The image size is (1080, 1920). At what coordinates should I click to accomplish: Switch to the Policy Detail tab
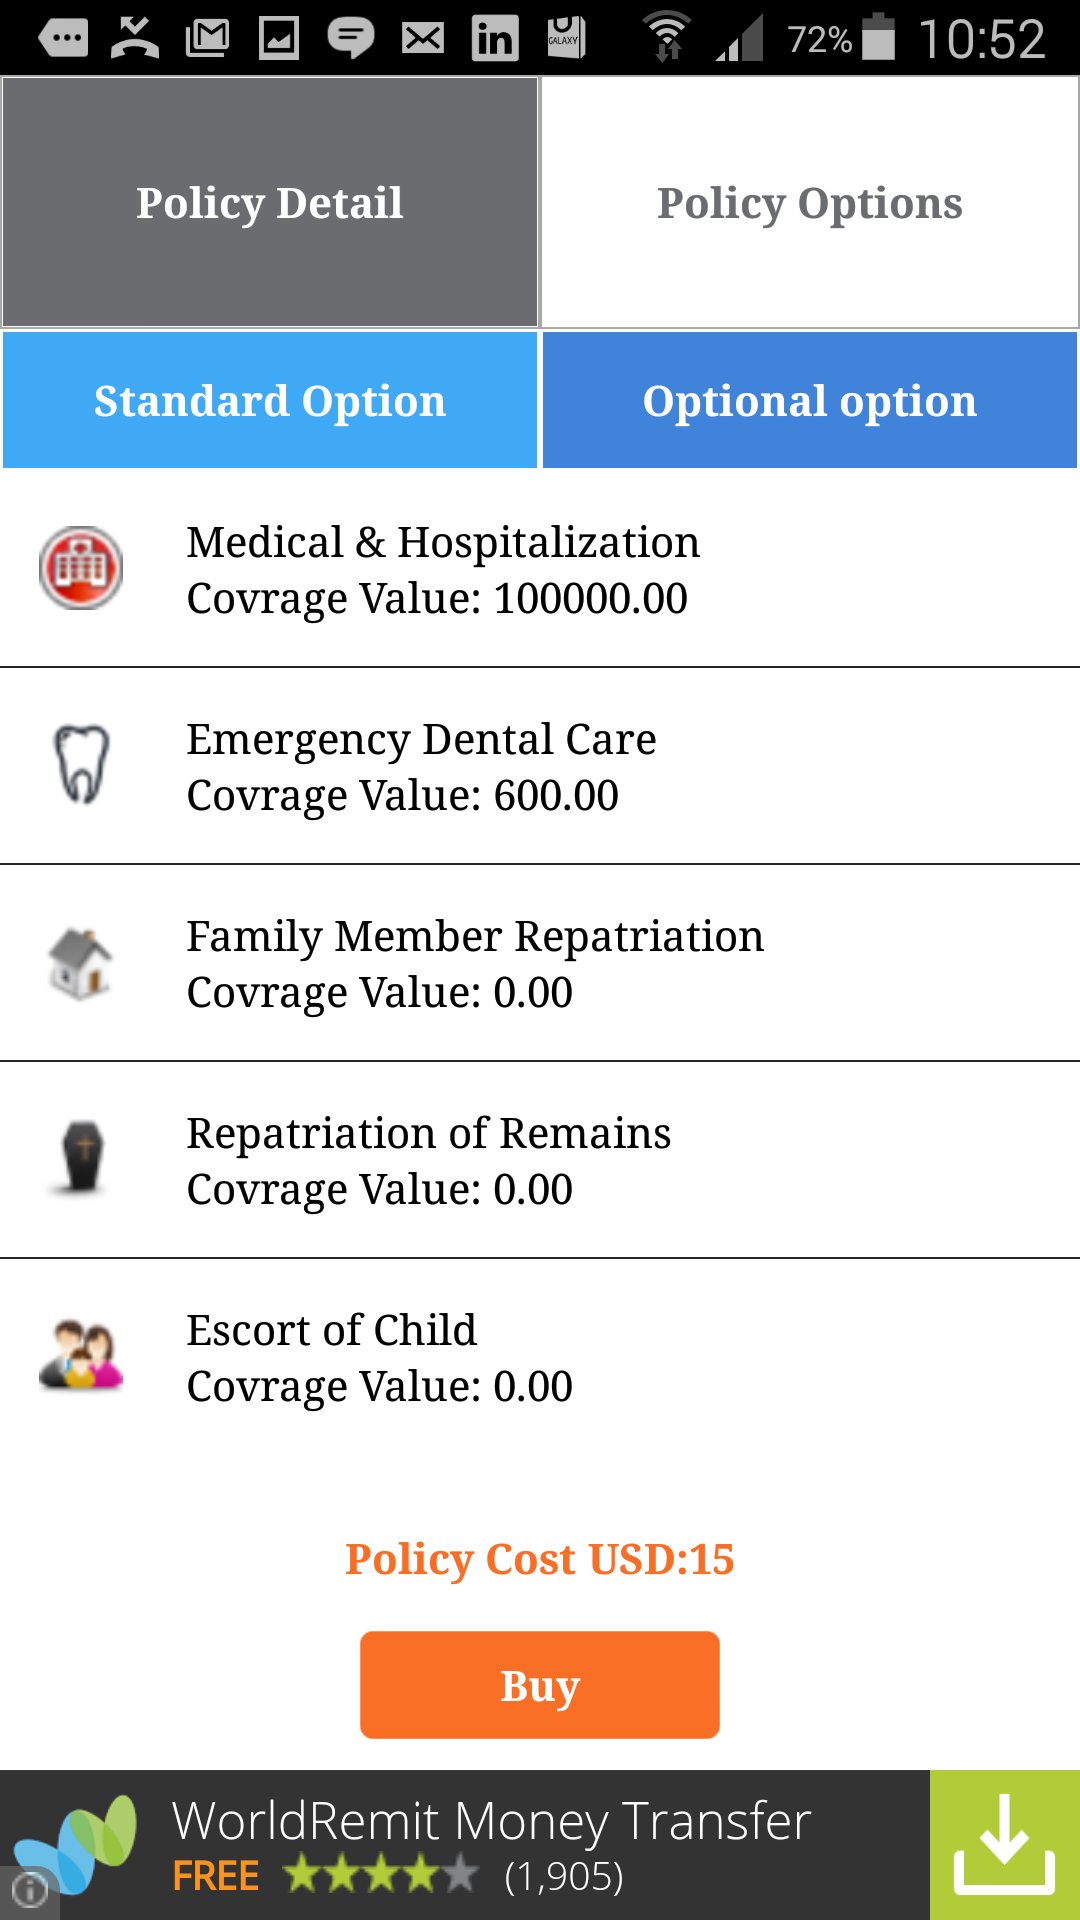pos(270,203)
